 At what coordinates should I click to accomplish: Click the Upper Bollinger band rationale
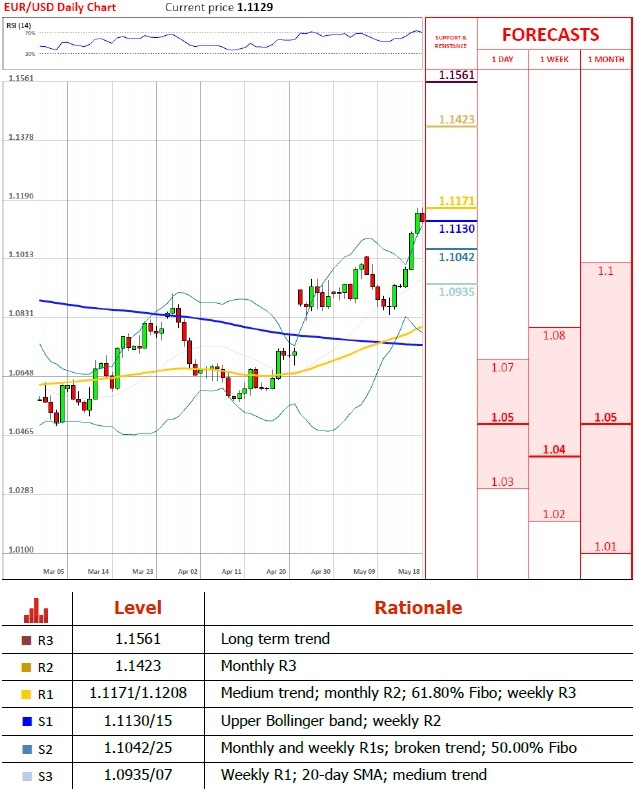331,721
